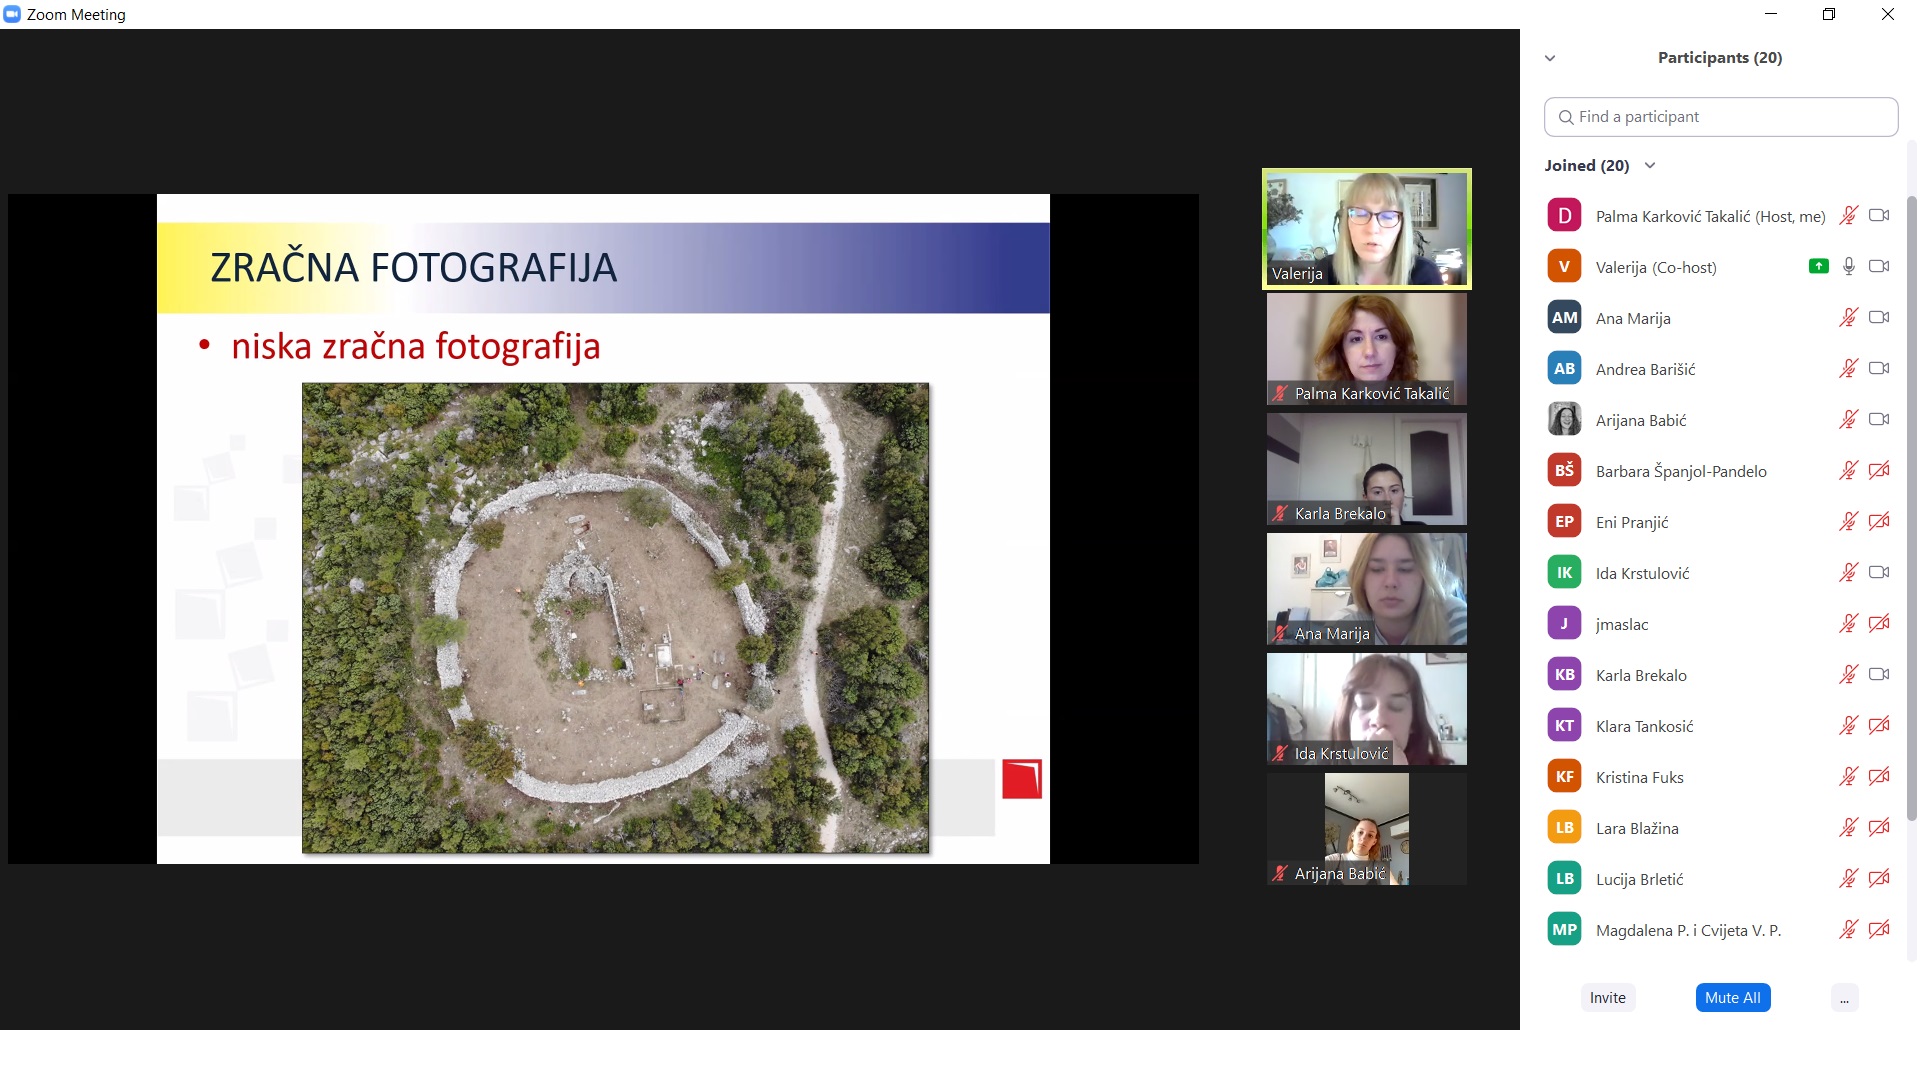This screenshot has height=1080, width=1920.
Task: Open the Participants panel chevron dropdown
Action: (1550, 58)
